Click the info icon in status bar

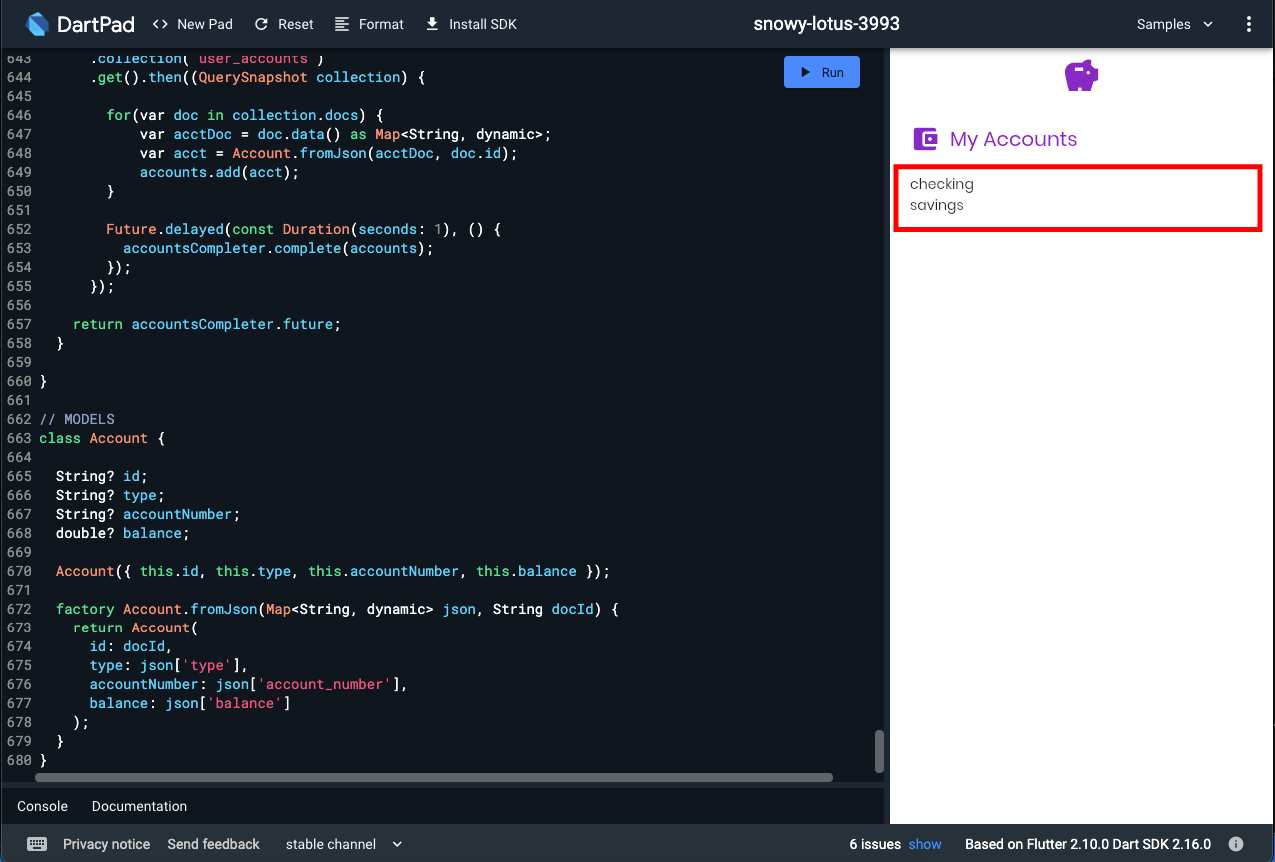click(x=1236, y=844)
